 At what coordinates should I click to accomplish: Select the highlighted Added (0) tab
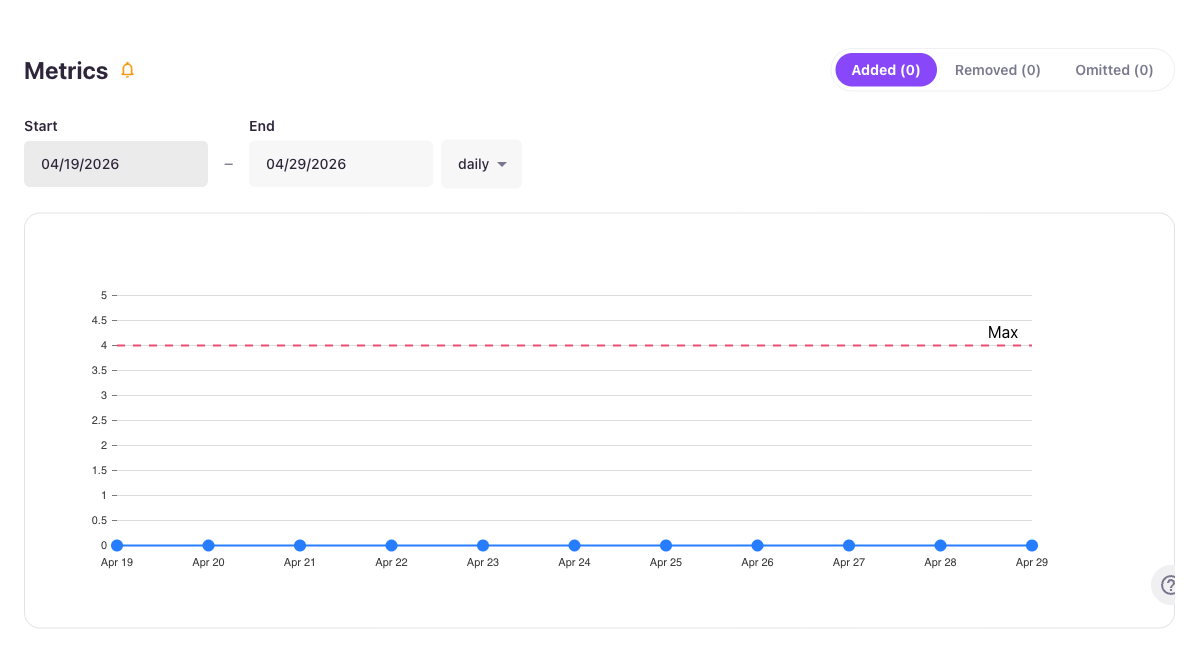click(x=886, y=69)
